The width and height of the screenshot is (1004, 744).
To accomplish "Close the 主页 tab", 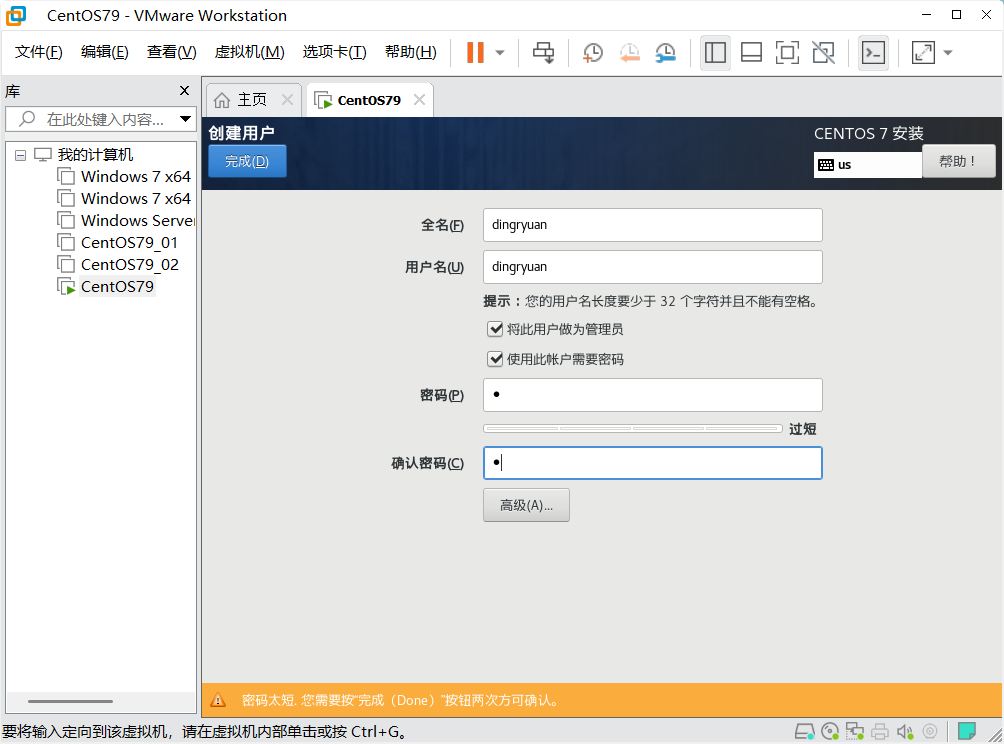I will point(287,100).
